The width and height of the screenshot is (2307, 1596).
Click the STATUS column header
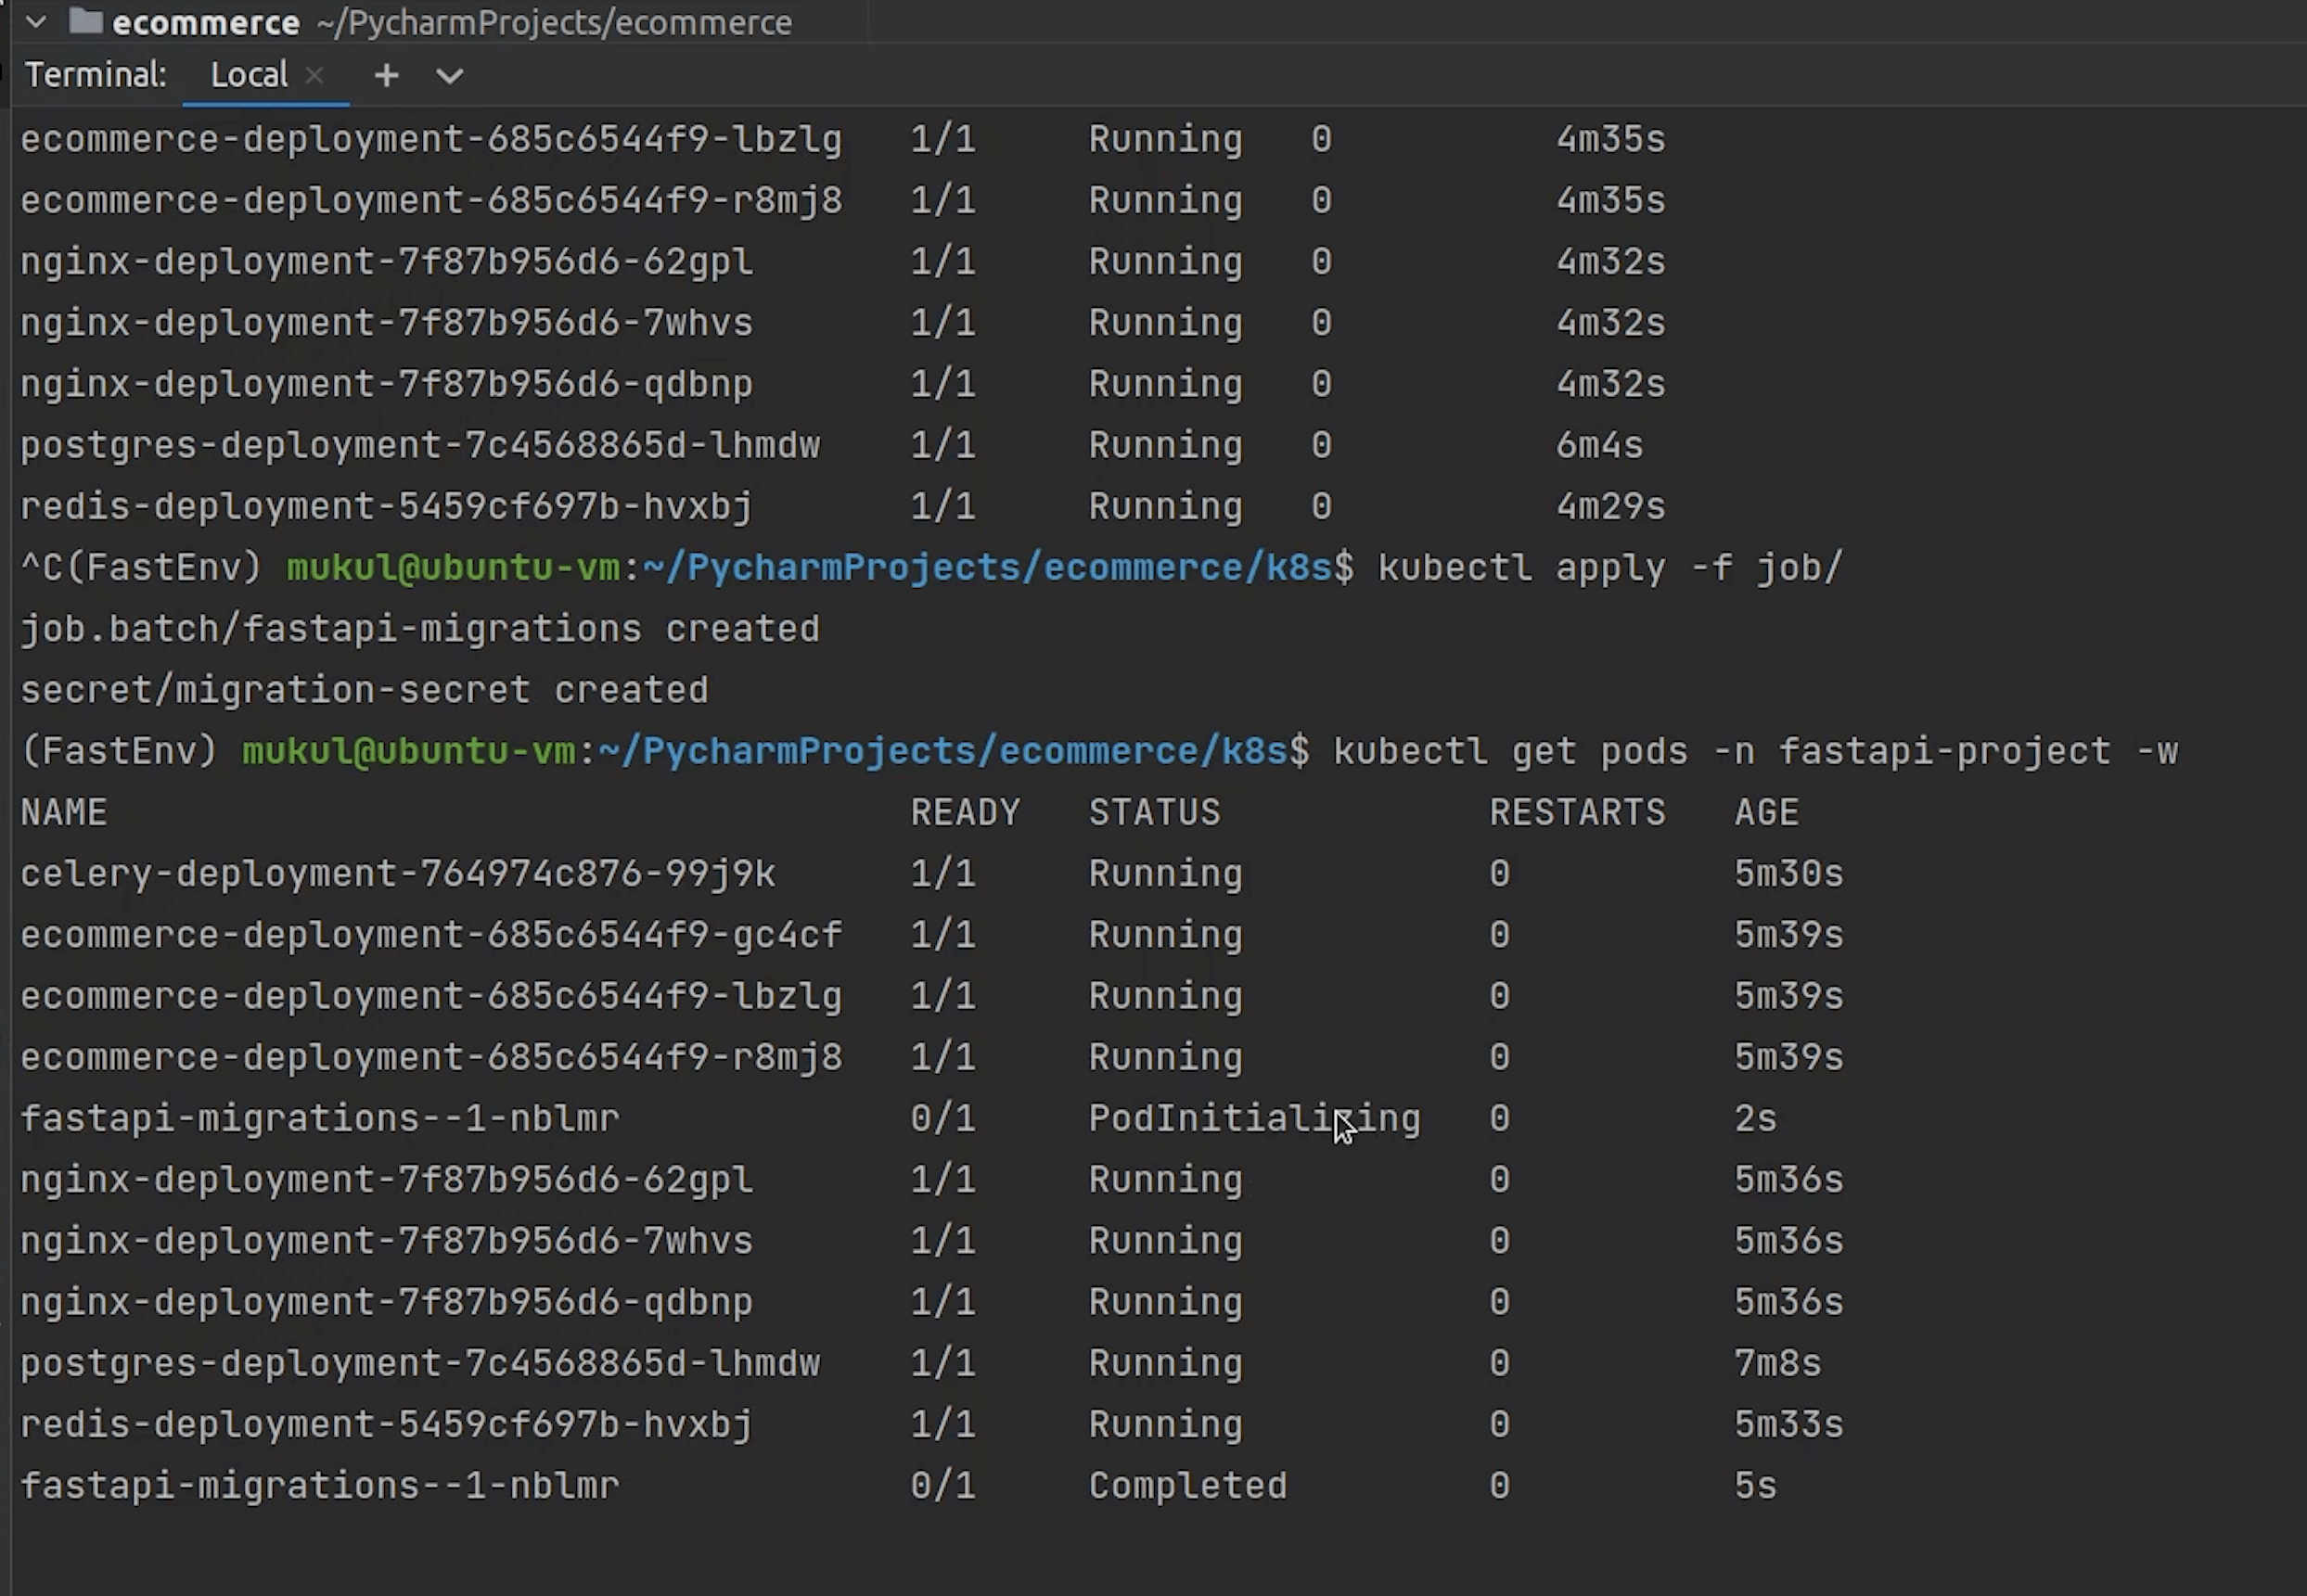tap(1154, 812)
